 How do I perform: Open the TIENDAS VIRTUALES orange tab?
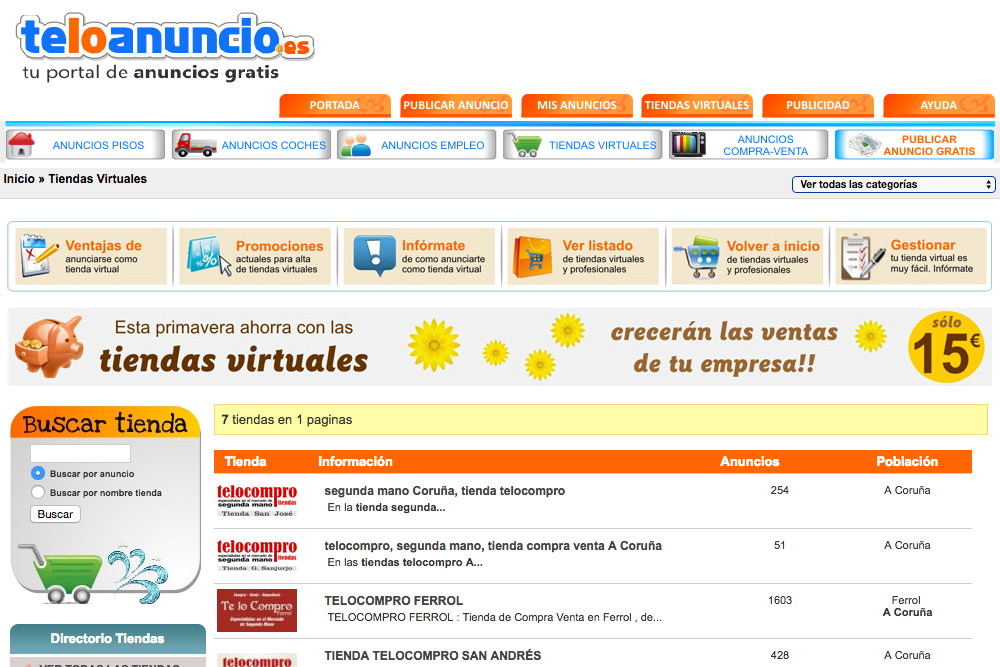(697, 105)
